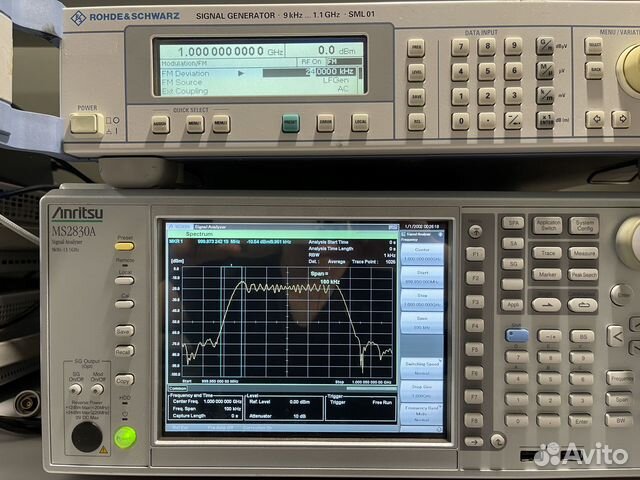Toggle the Local key on the Anritsu front panel
Viewport: 640px width, 480px height.
coord(124,281)
